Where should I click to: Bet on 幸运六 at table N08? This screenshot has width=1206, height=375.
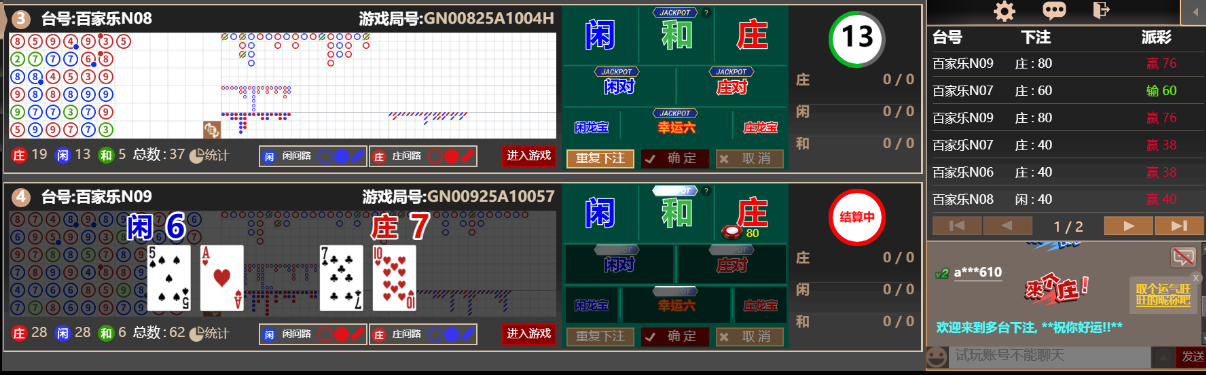(676, 127)
